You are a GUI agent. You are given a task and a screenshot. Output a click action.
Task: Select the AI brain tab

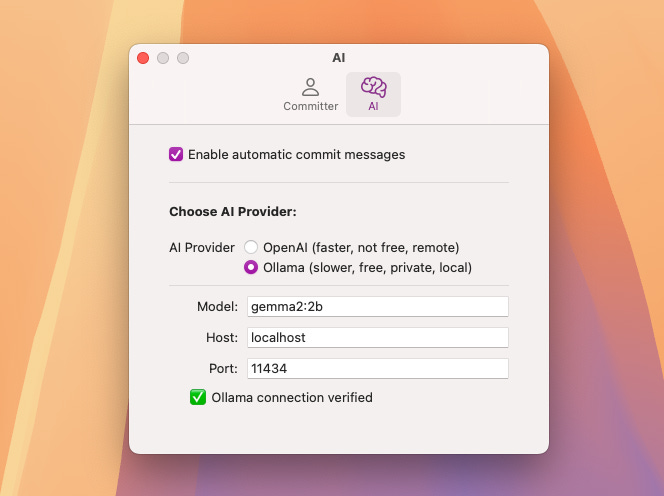coord(373,94)
